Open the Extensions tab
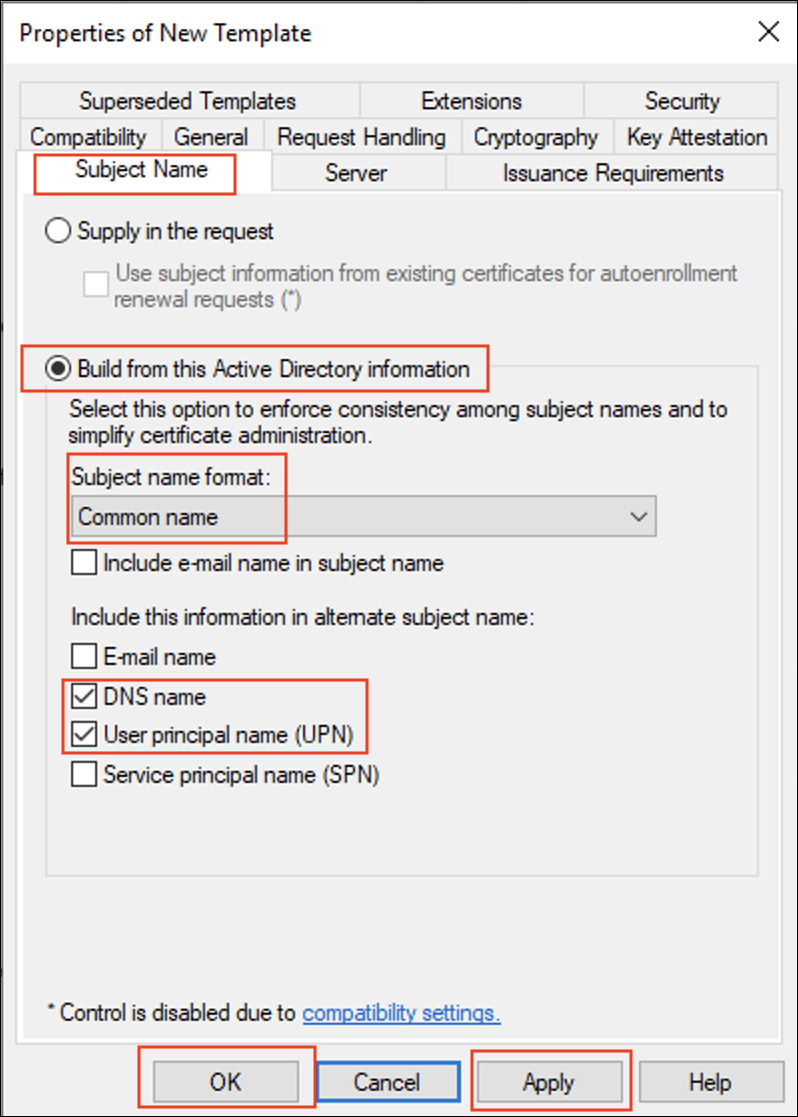Image resolution: width=798 pixels, height=1117 pixels. [471, 101]
